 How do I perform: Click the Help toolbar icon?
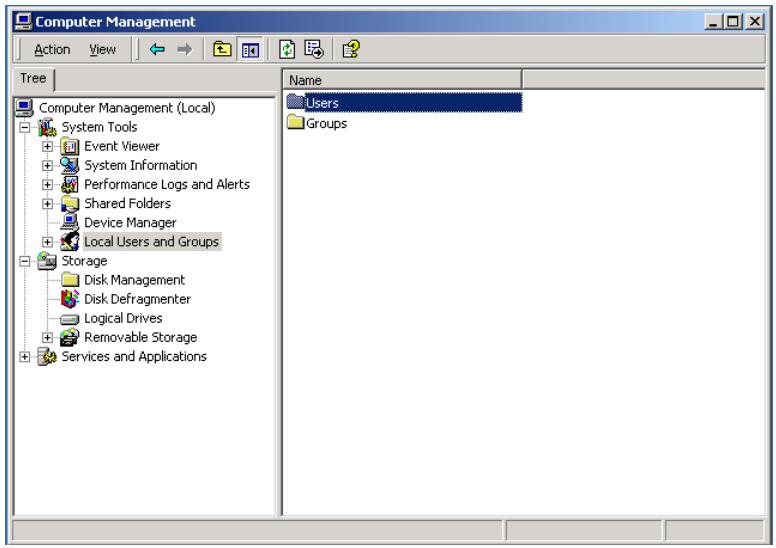pyautogui.click(x=351, y=50)
